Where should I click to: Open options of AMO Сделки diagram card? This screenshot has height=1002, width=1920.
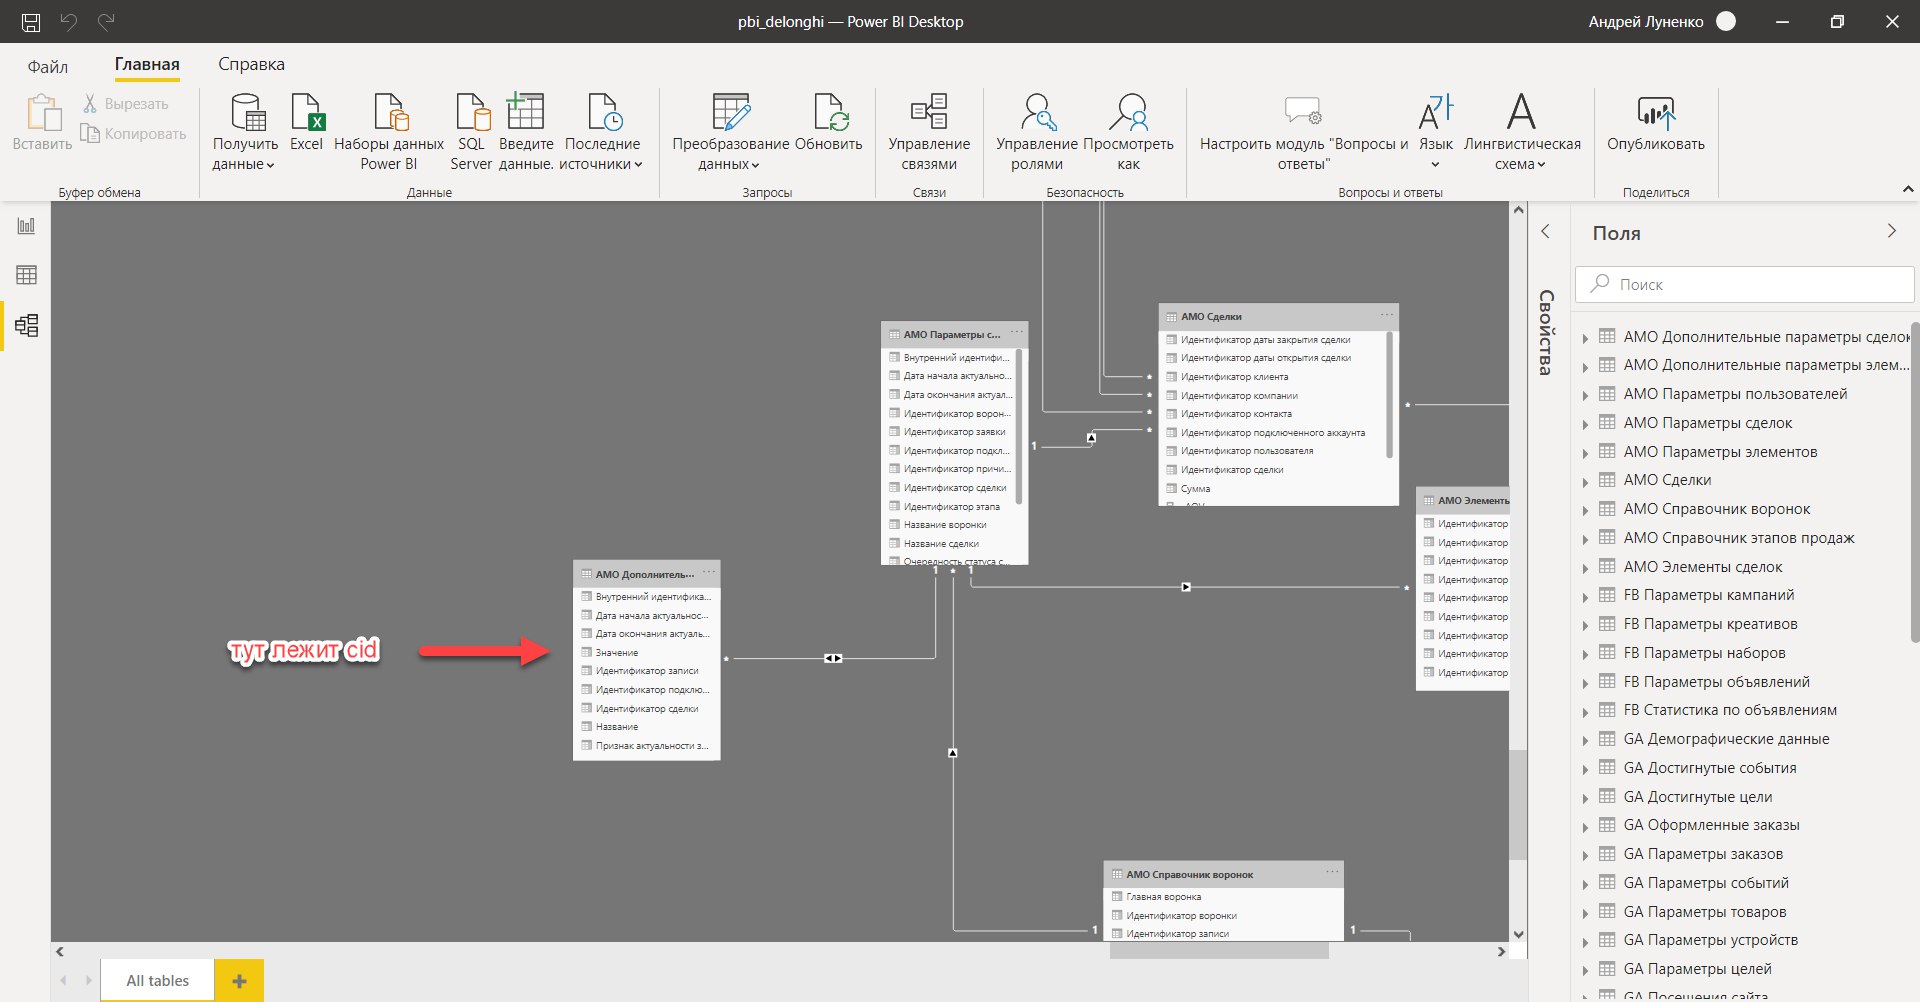[1386, 315]
